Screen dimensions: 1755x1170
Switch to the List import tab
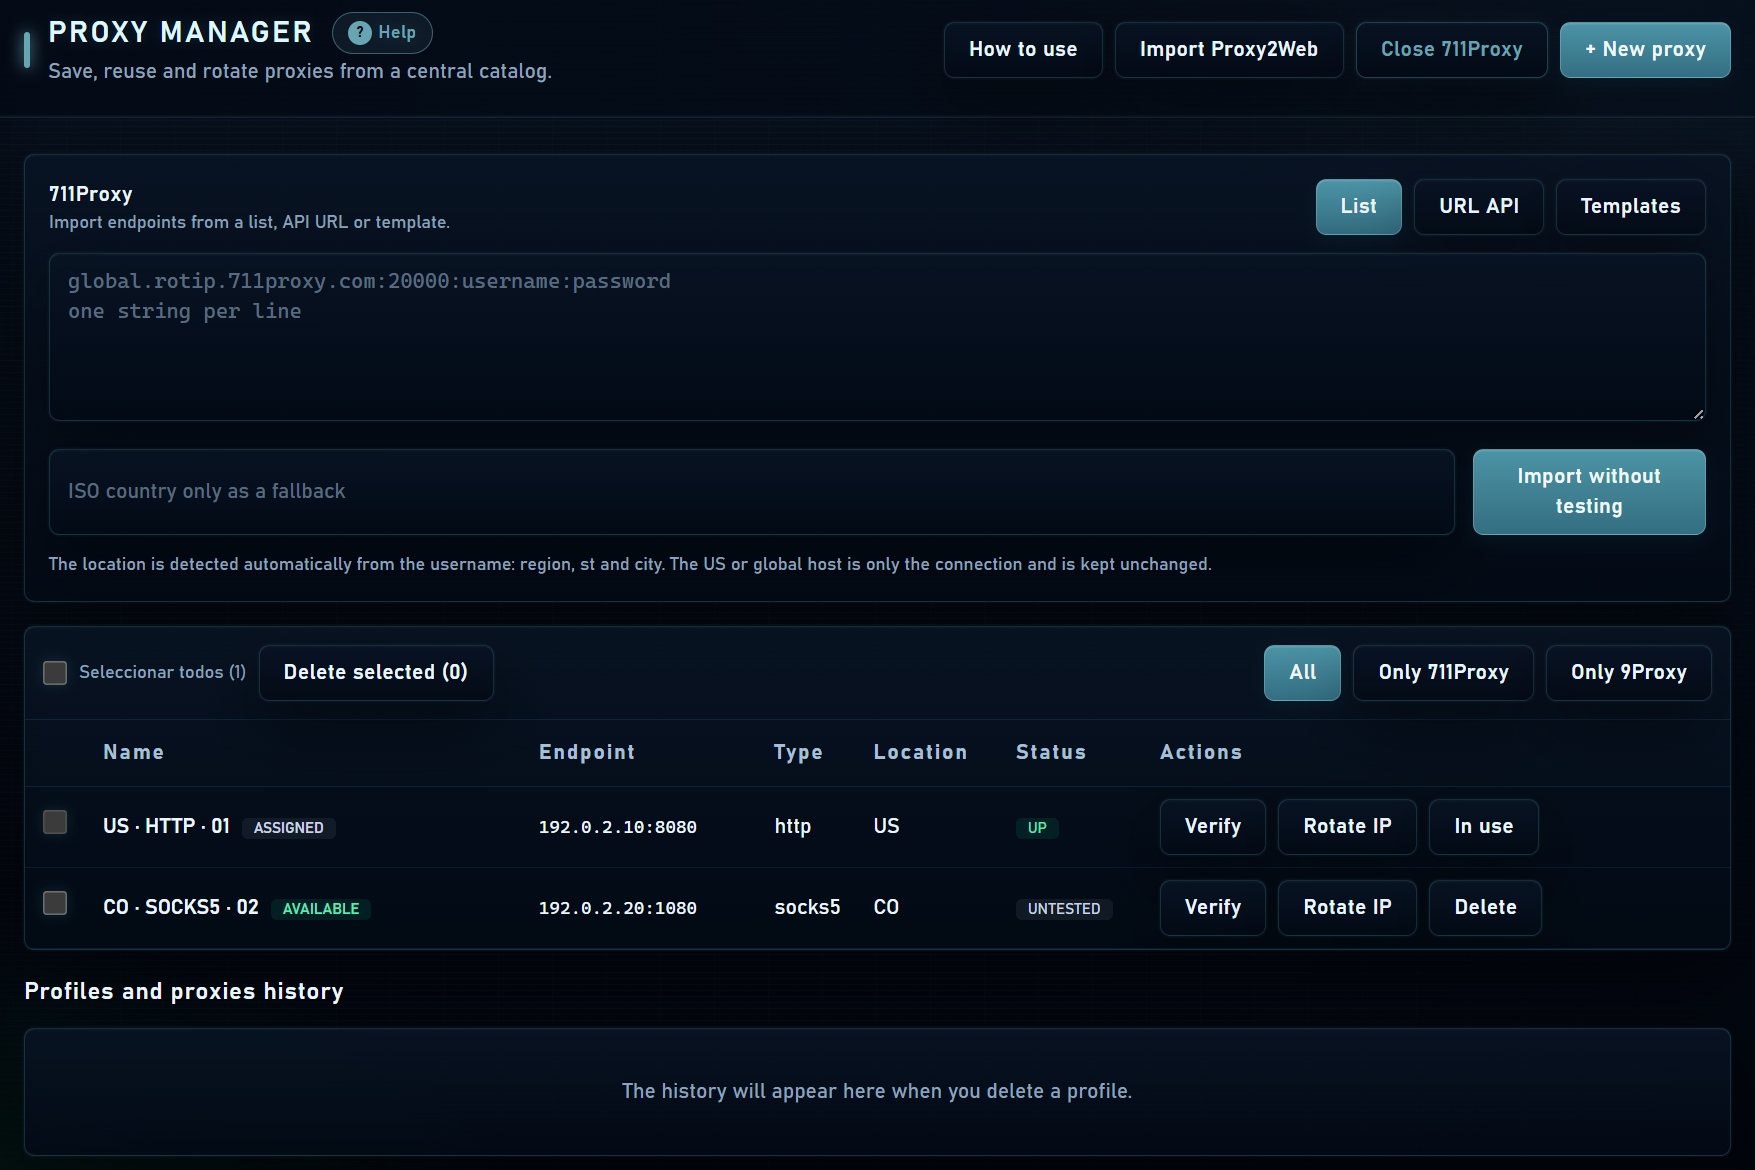pos(1358,207)
